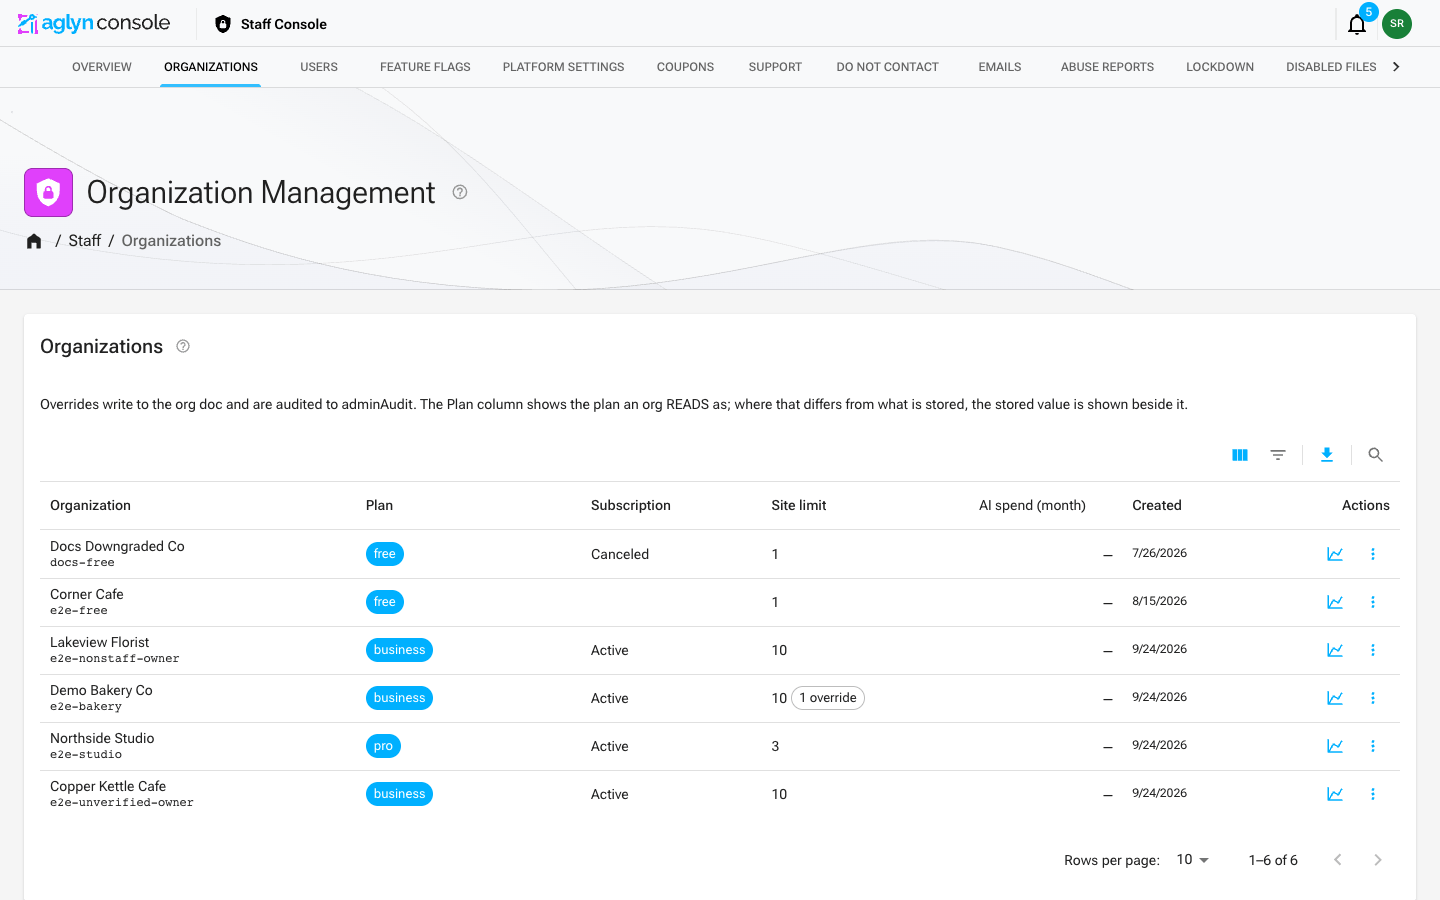Sort by the Site limit column header
Screen dimensions: 1440x900
tap(799, 506)
